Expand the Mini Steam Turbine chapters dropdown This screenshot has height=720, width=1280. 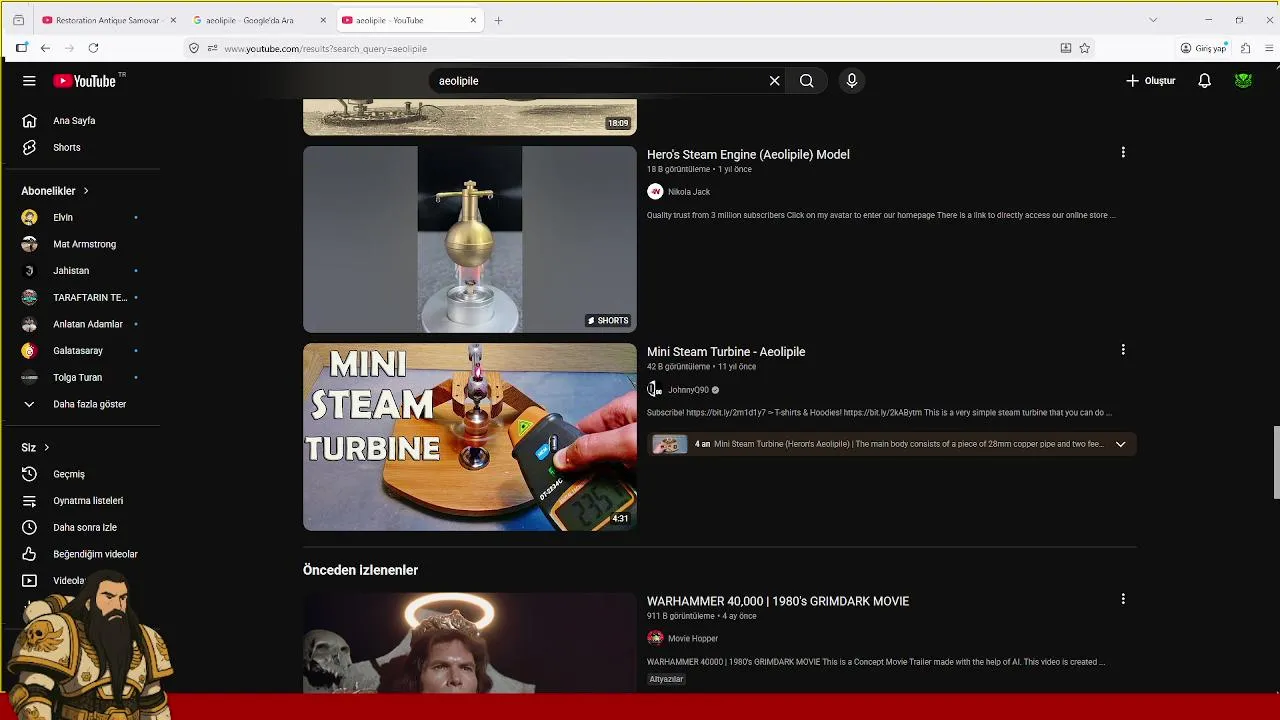tap(1120, 444)
